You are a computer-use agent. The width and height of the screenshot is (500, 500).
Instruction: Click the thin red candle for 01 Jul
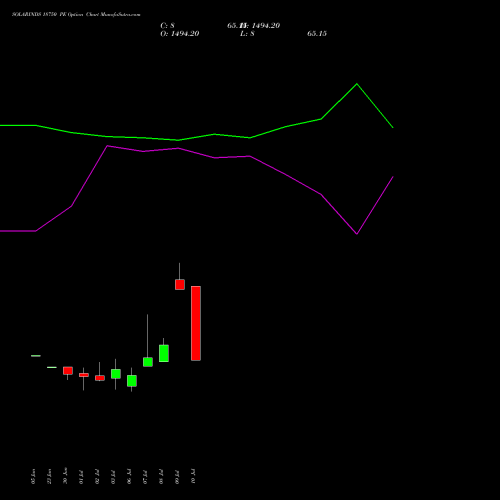click(x=84, y=375)
